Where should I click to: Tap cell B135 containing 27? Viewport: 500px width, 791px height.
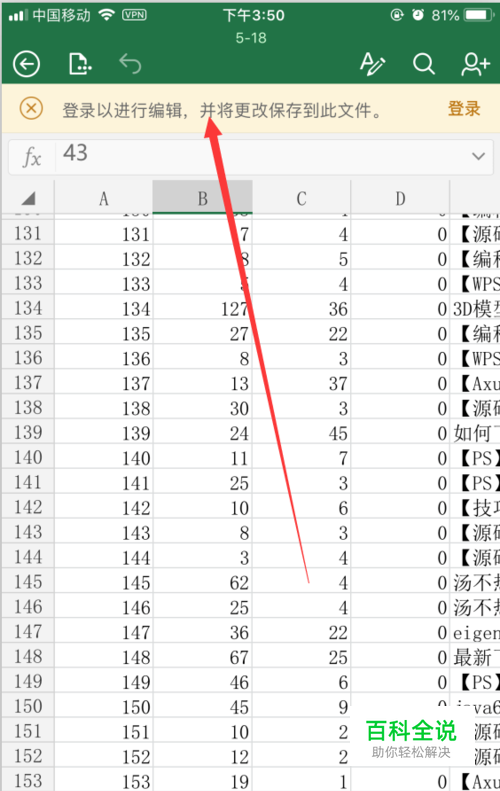click(x=202, y=333)
